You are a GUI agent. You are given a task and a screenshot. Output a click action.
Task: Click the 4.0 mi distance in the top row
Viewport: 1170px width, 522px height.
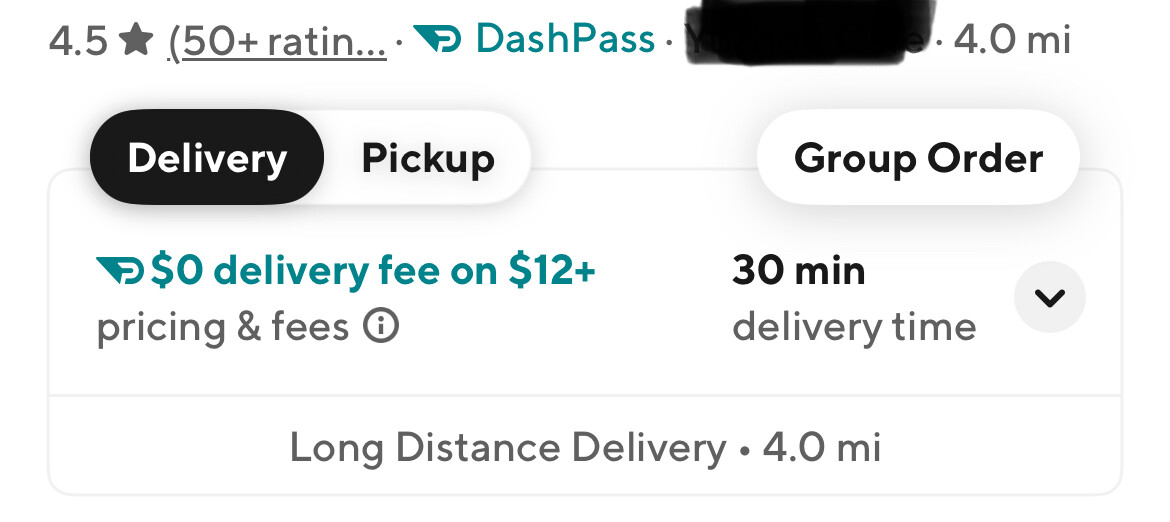click(1012, 41)
